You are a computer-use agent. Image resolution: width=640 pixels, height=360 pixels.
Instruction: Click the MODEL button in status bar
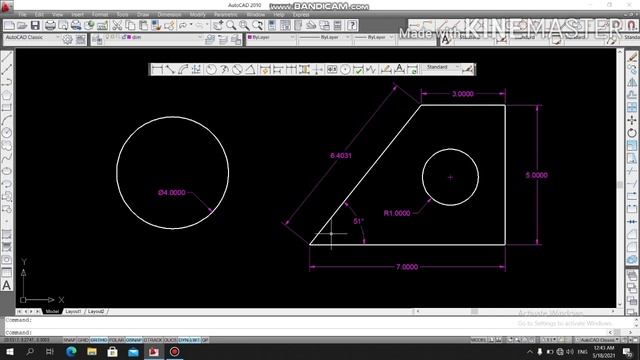coord(478,340)
